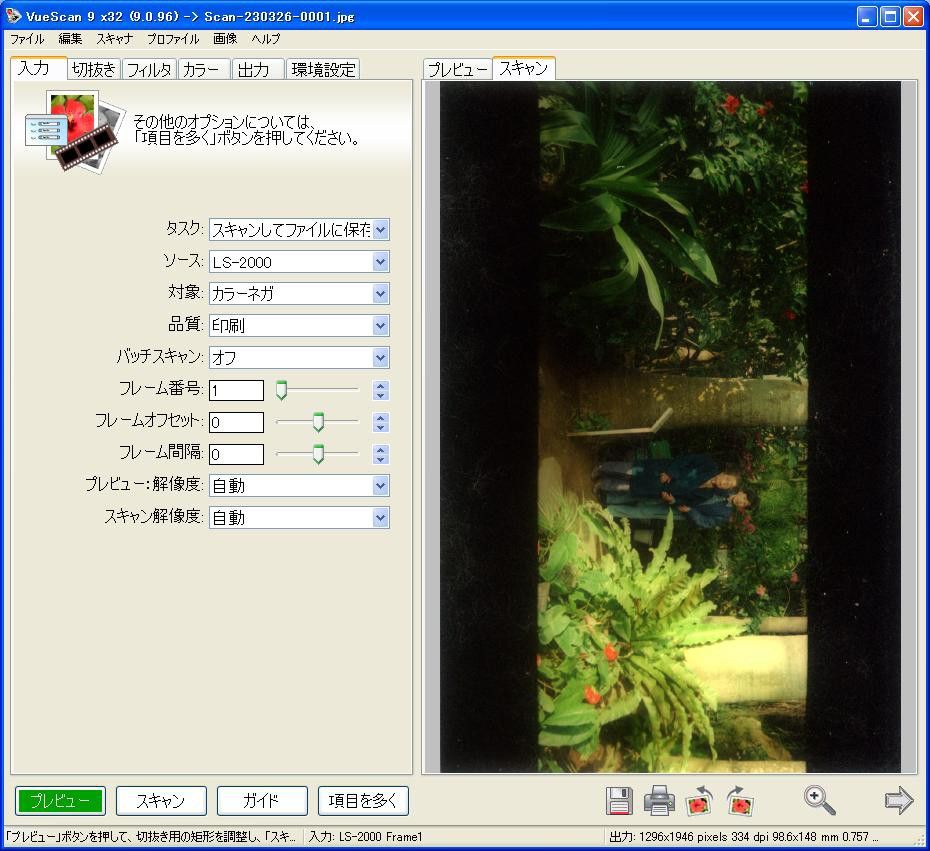Screen dimensions: 930x851
Task: Click the VueScan title bar app icon
Action: coord(13,16)
